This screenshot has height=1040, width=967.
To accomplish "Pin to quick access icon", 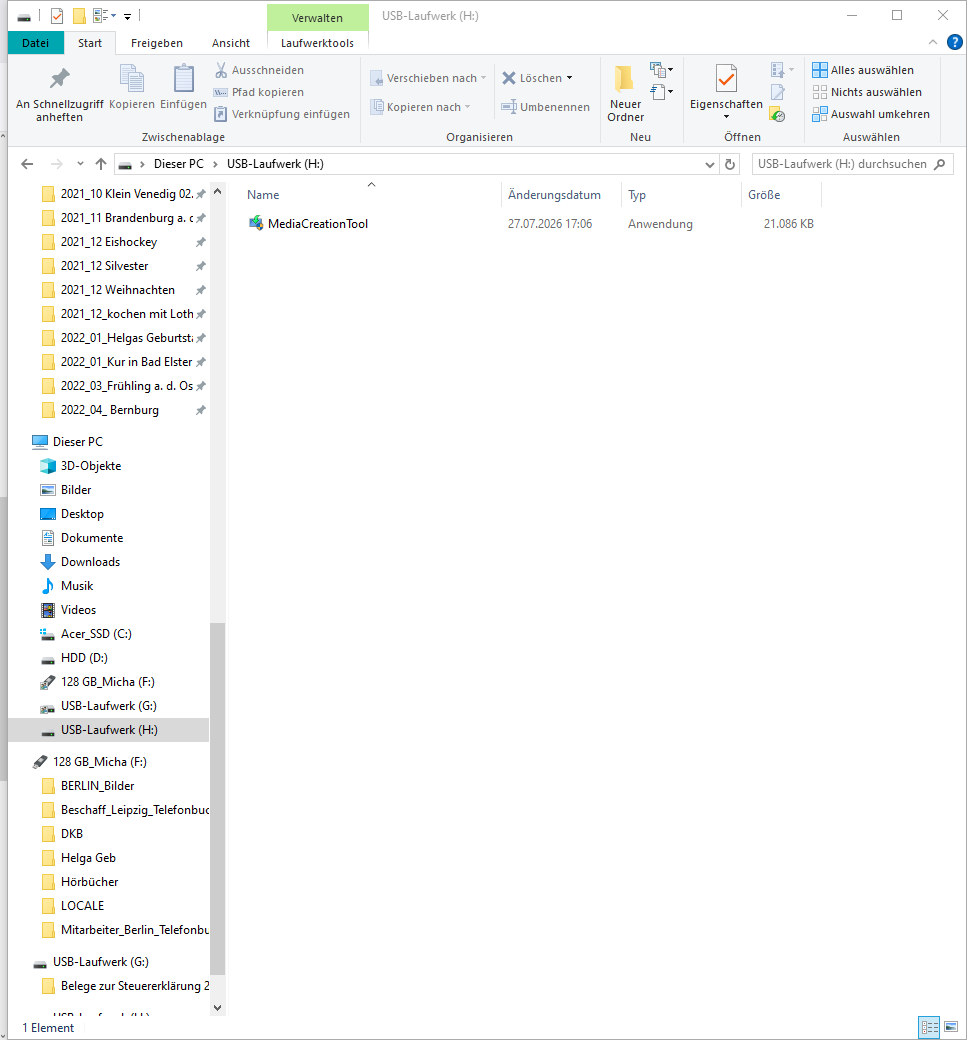I will pyautogui.click(x=60, y=79).
